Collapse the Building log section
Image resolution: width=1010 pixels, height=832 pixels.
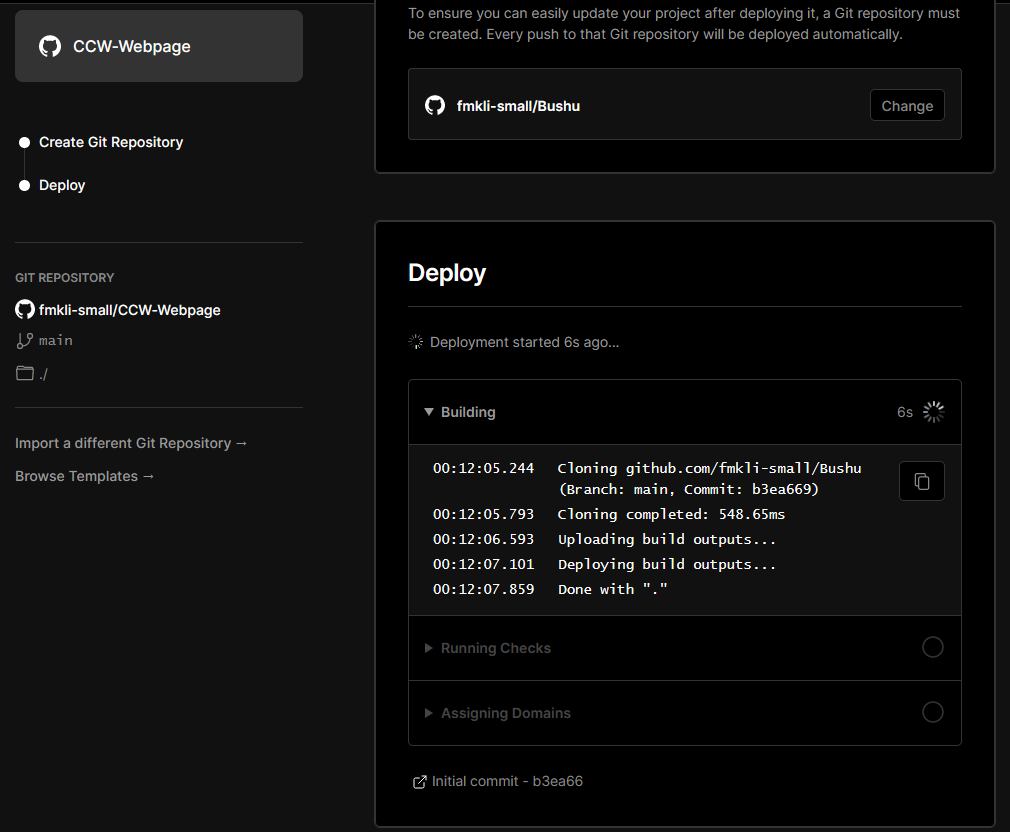click(x=428, y=412)
